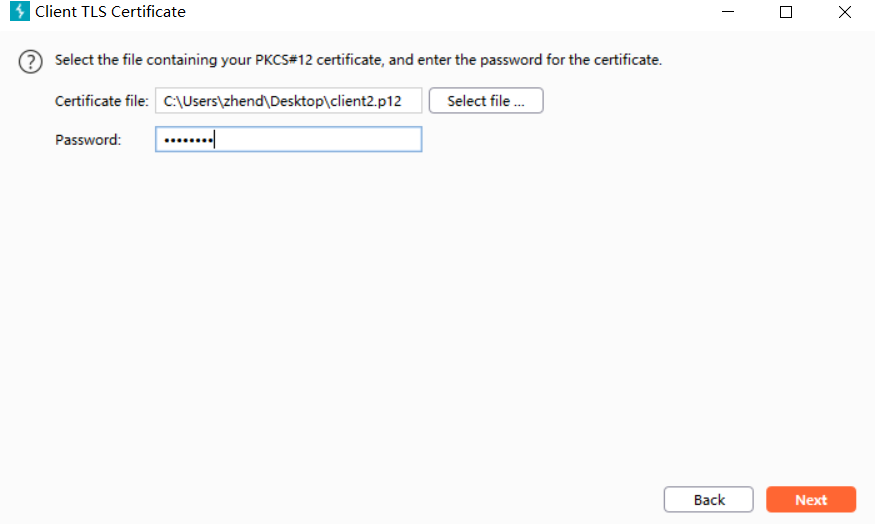Click the lightning bolt app icon
875x524 pixels.
(x=18, y=12)
